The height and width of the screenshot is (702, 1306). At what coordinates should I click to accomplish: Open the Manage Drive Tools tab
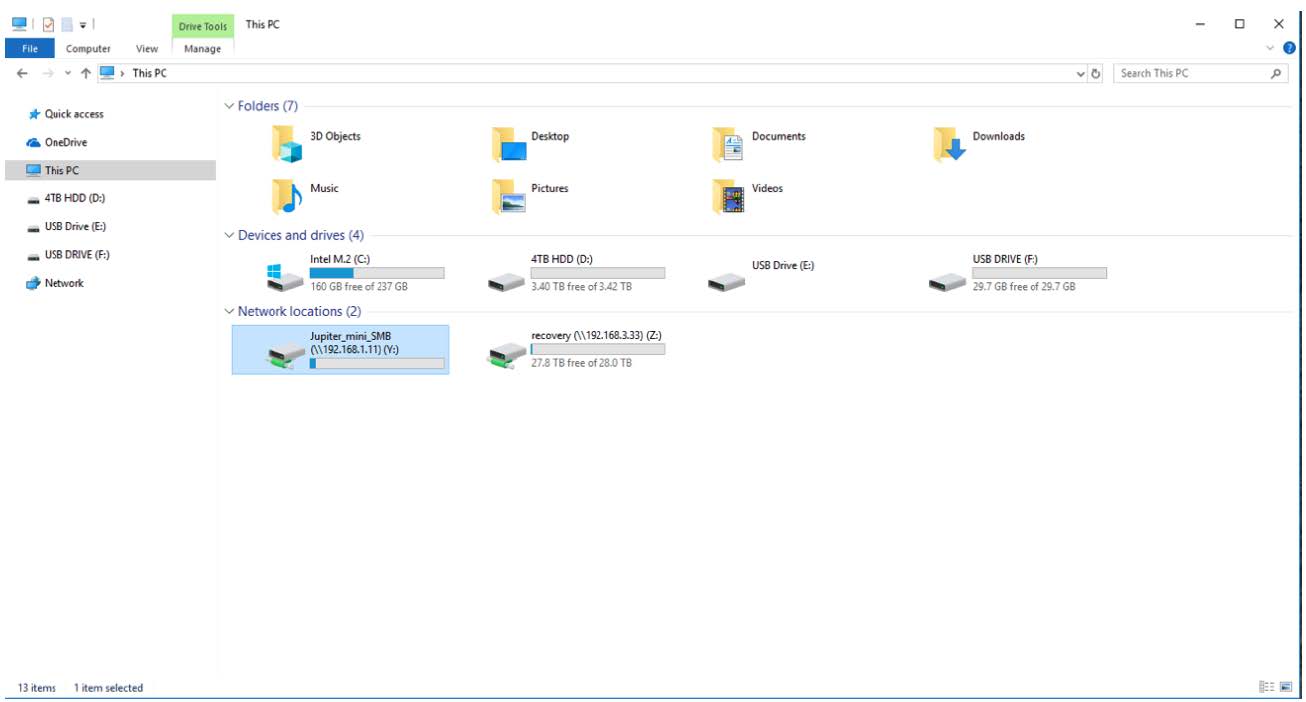(x=203, y=48)
